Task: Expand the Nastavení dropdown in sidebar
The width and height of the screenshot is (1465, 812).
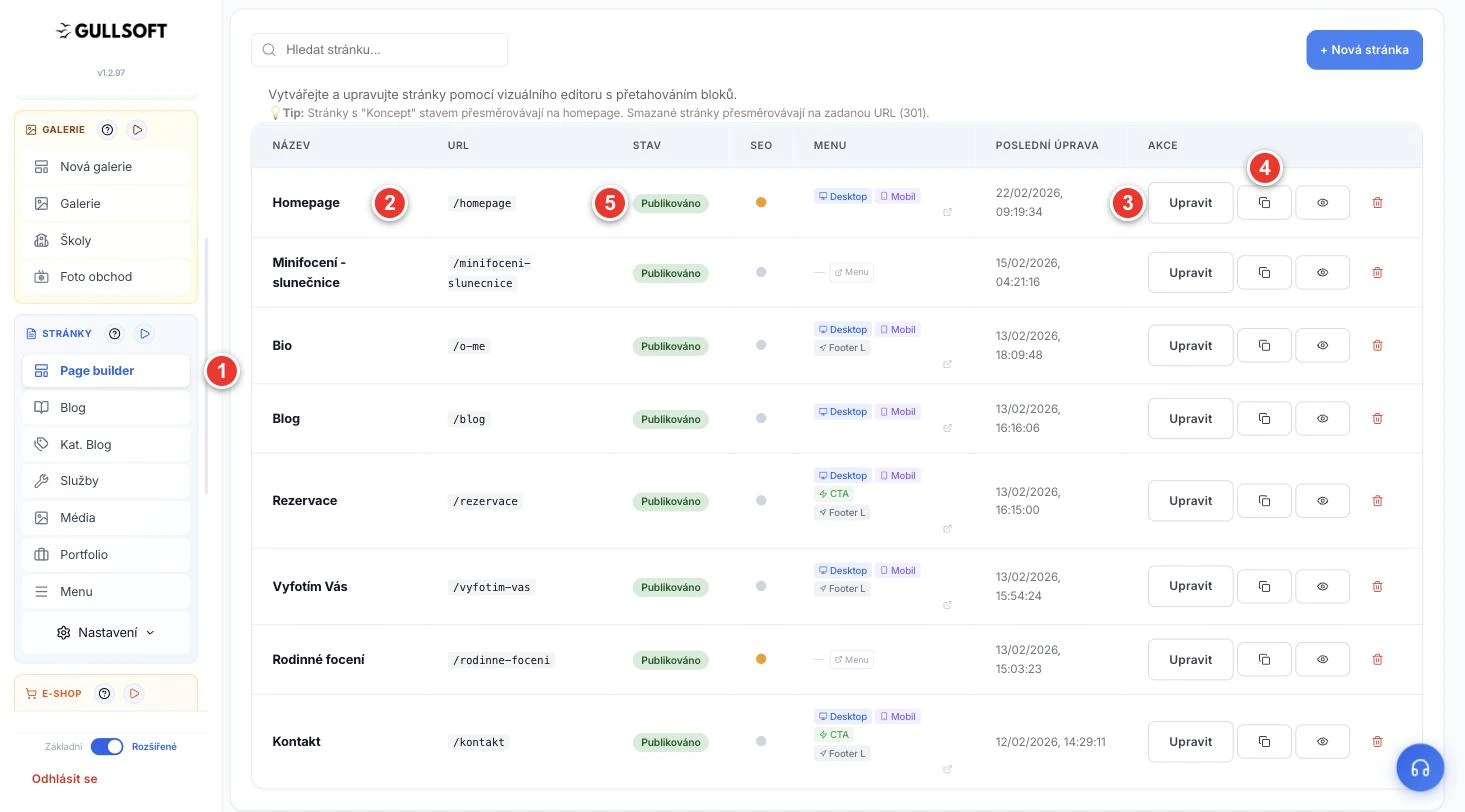Action: pyautogui.click(x=106, y=632)
